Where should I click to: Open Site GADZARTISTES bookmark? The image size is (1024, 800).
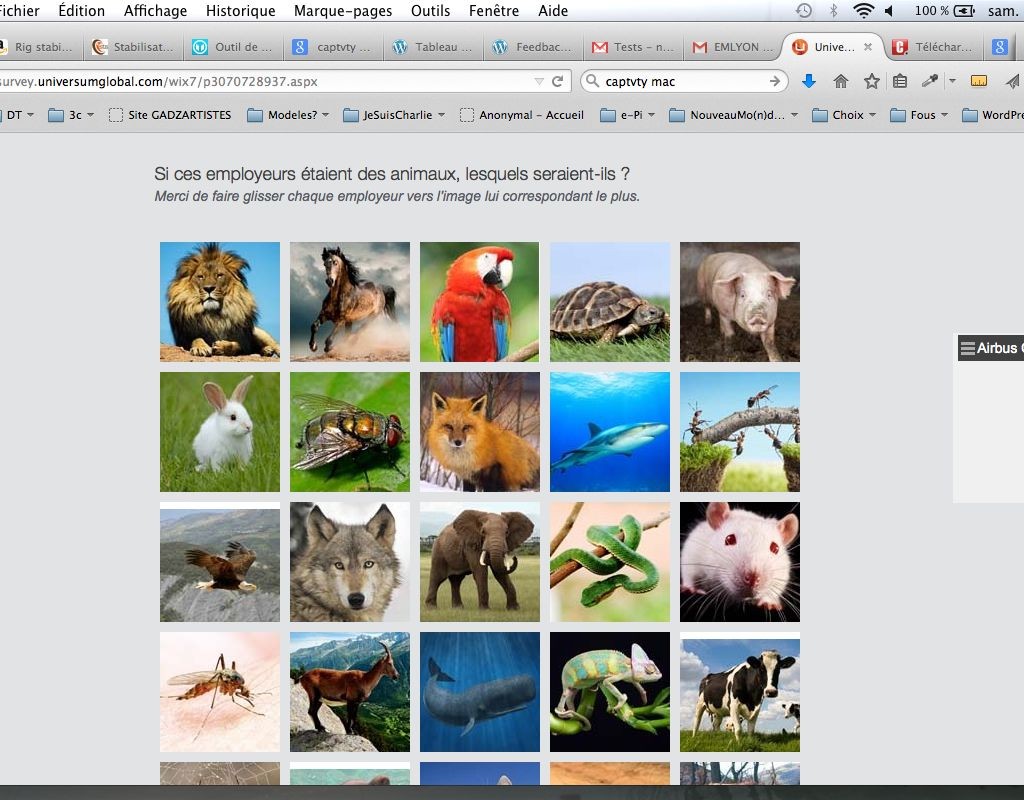click(x=170, y=115)
